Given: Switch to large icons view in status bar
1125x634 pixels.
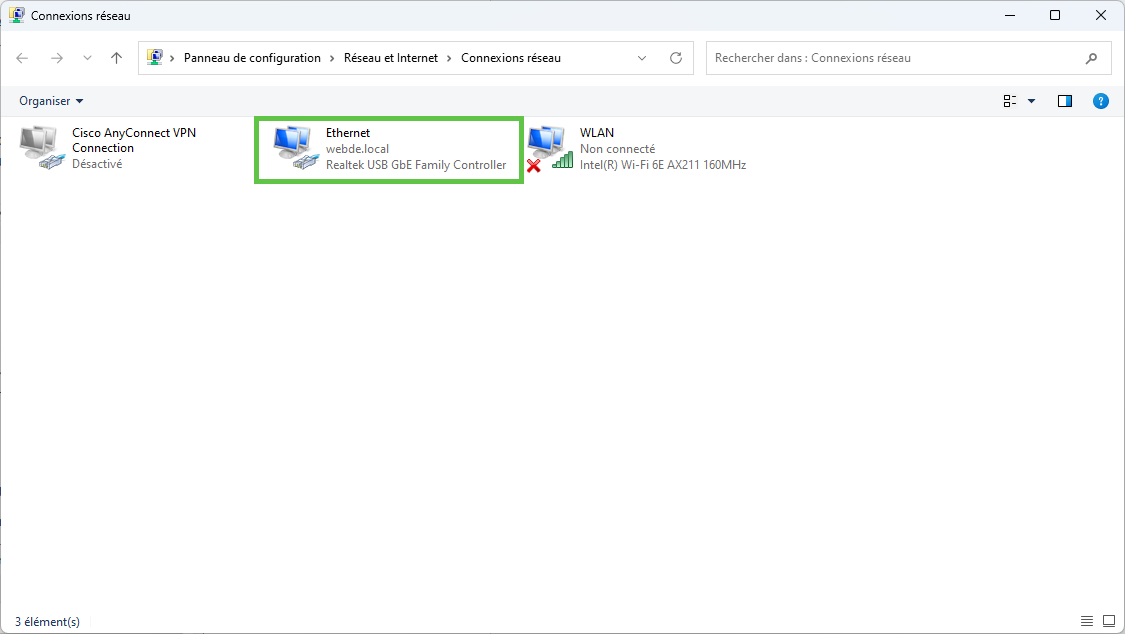Looking at the screenshot, I should click(x=1108, y=620).
